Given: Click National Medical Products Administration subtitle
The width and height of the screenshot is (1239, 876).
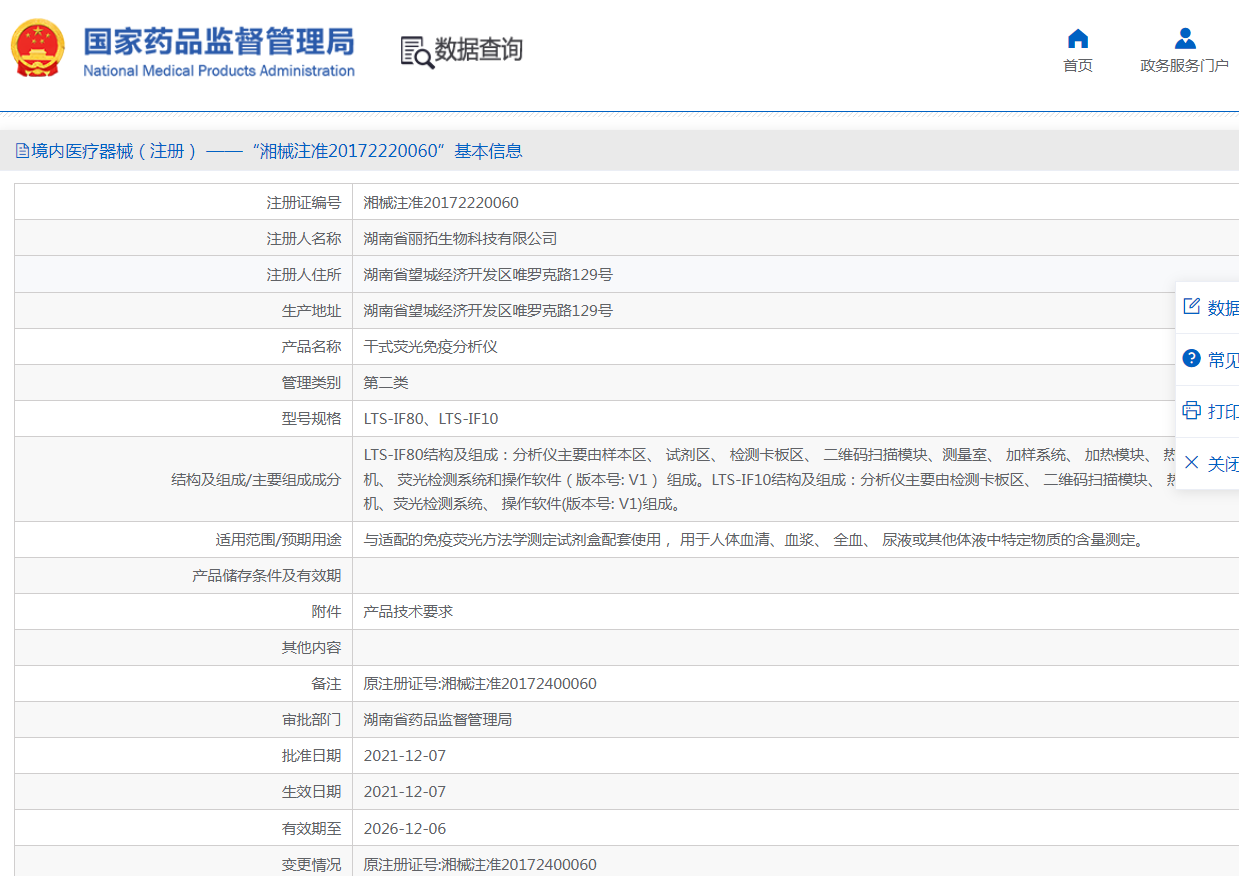Looking at the screenshot, I should click(219, 71).
